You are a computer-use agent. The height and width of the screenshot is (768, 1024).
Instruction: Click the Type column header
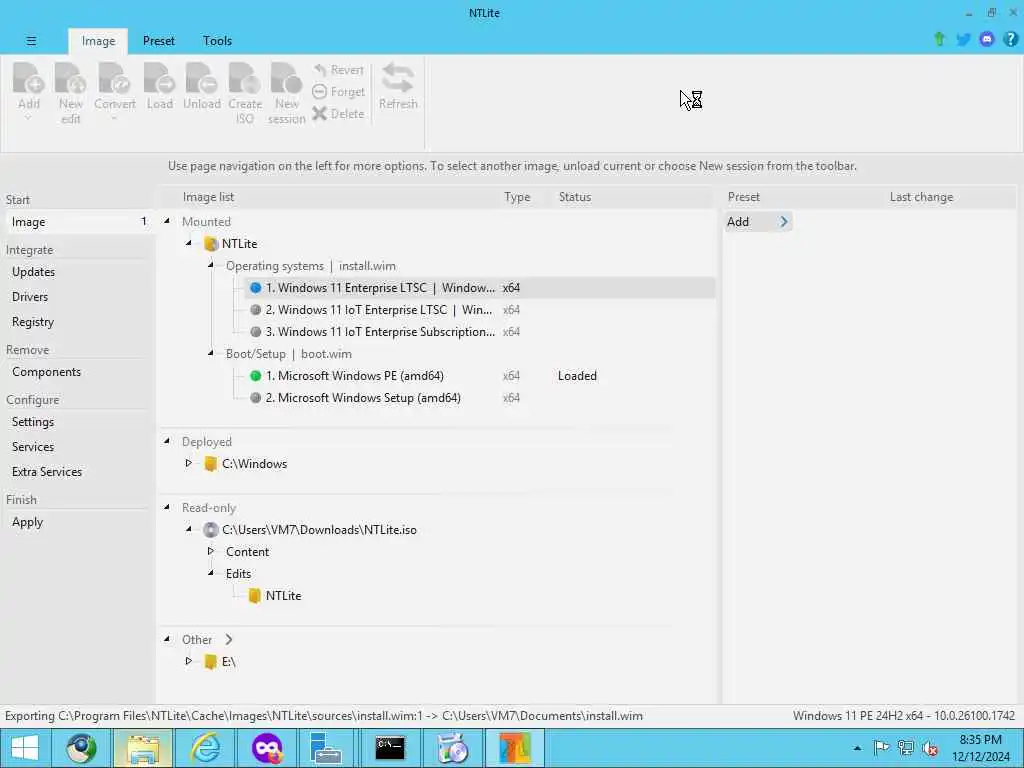[517, 197]
